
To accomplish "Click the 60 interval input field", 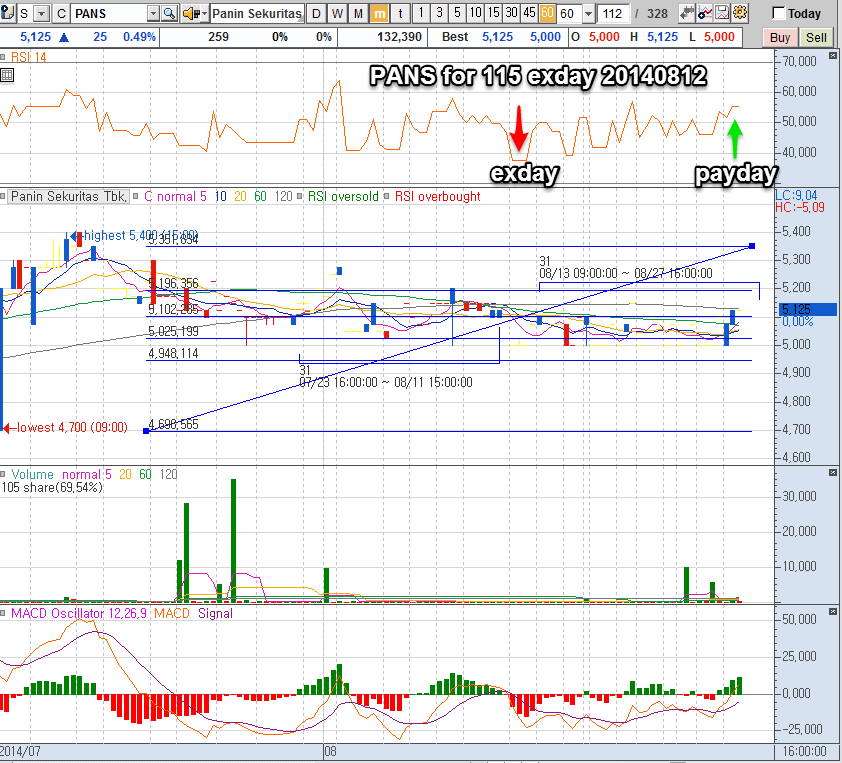I will pyautogui.click(x=570, y=13).
